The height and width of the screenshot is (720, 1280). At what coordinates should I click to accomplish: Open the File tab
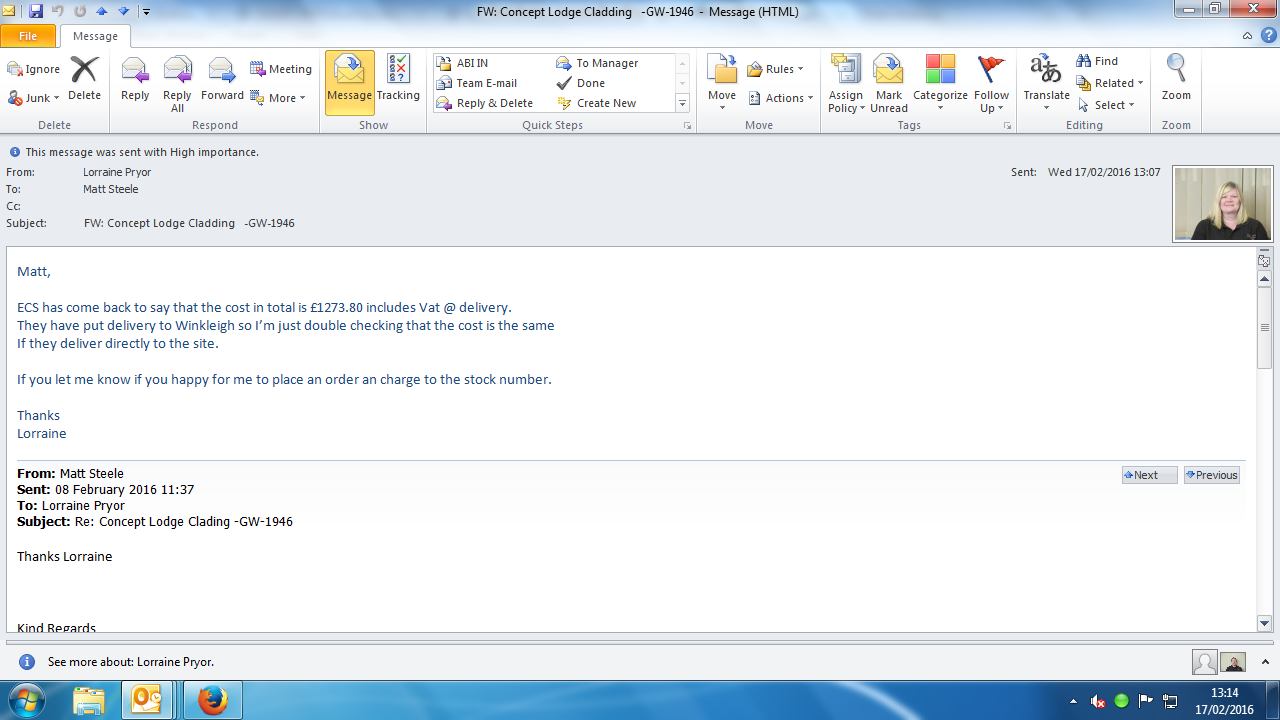point(28,36)
